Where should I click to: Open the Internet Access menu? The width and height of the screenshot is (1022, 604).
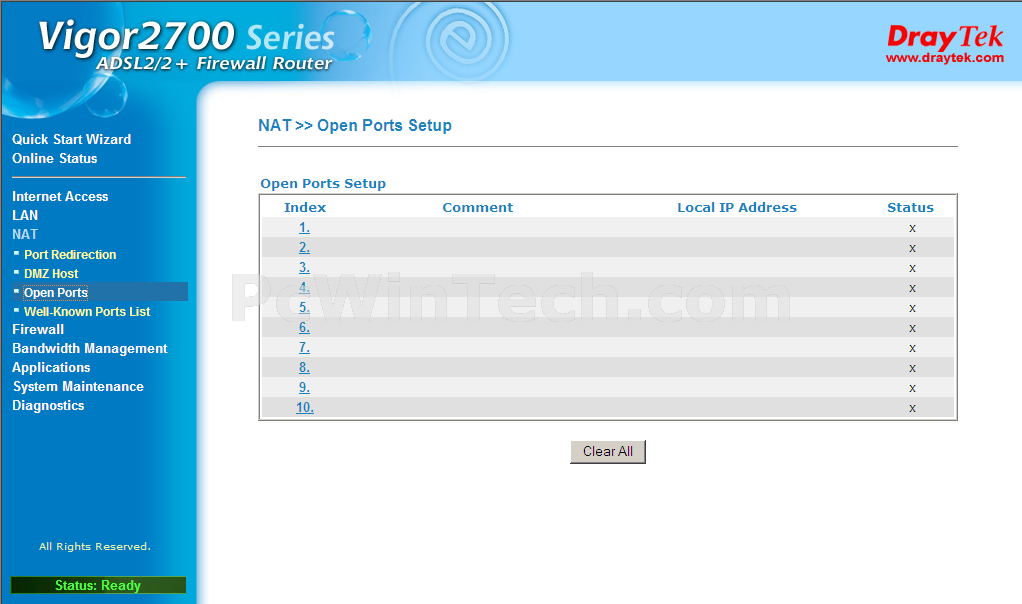60,196
